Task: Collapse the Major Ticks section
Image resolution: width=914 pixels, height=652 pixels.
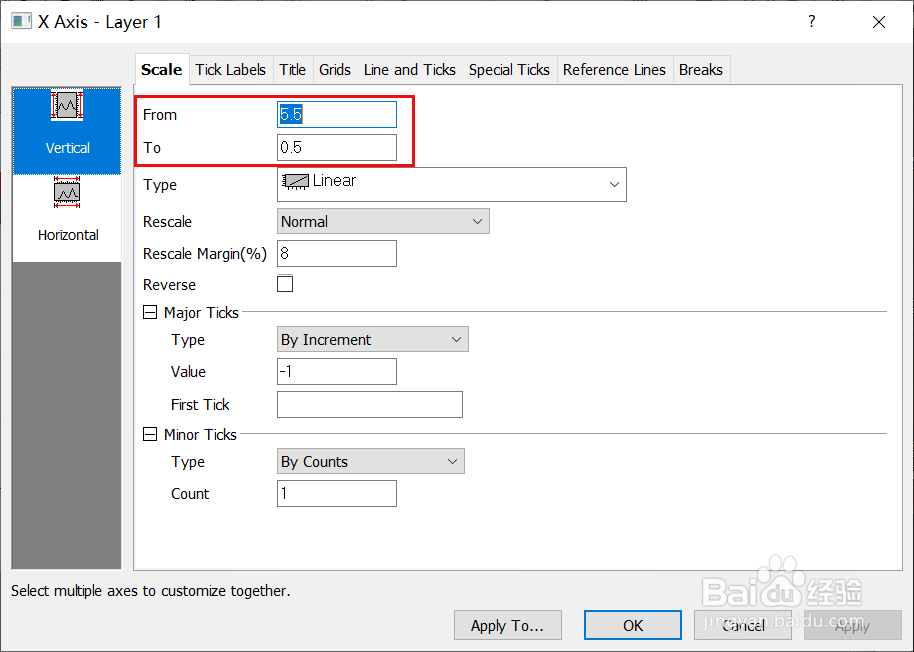Action: (x=151, y=313)
